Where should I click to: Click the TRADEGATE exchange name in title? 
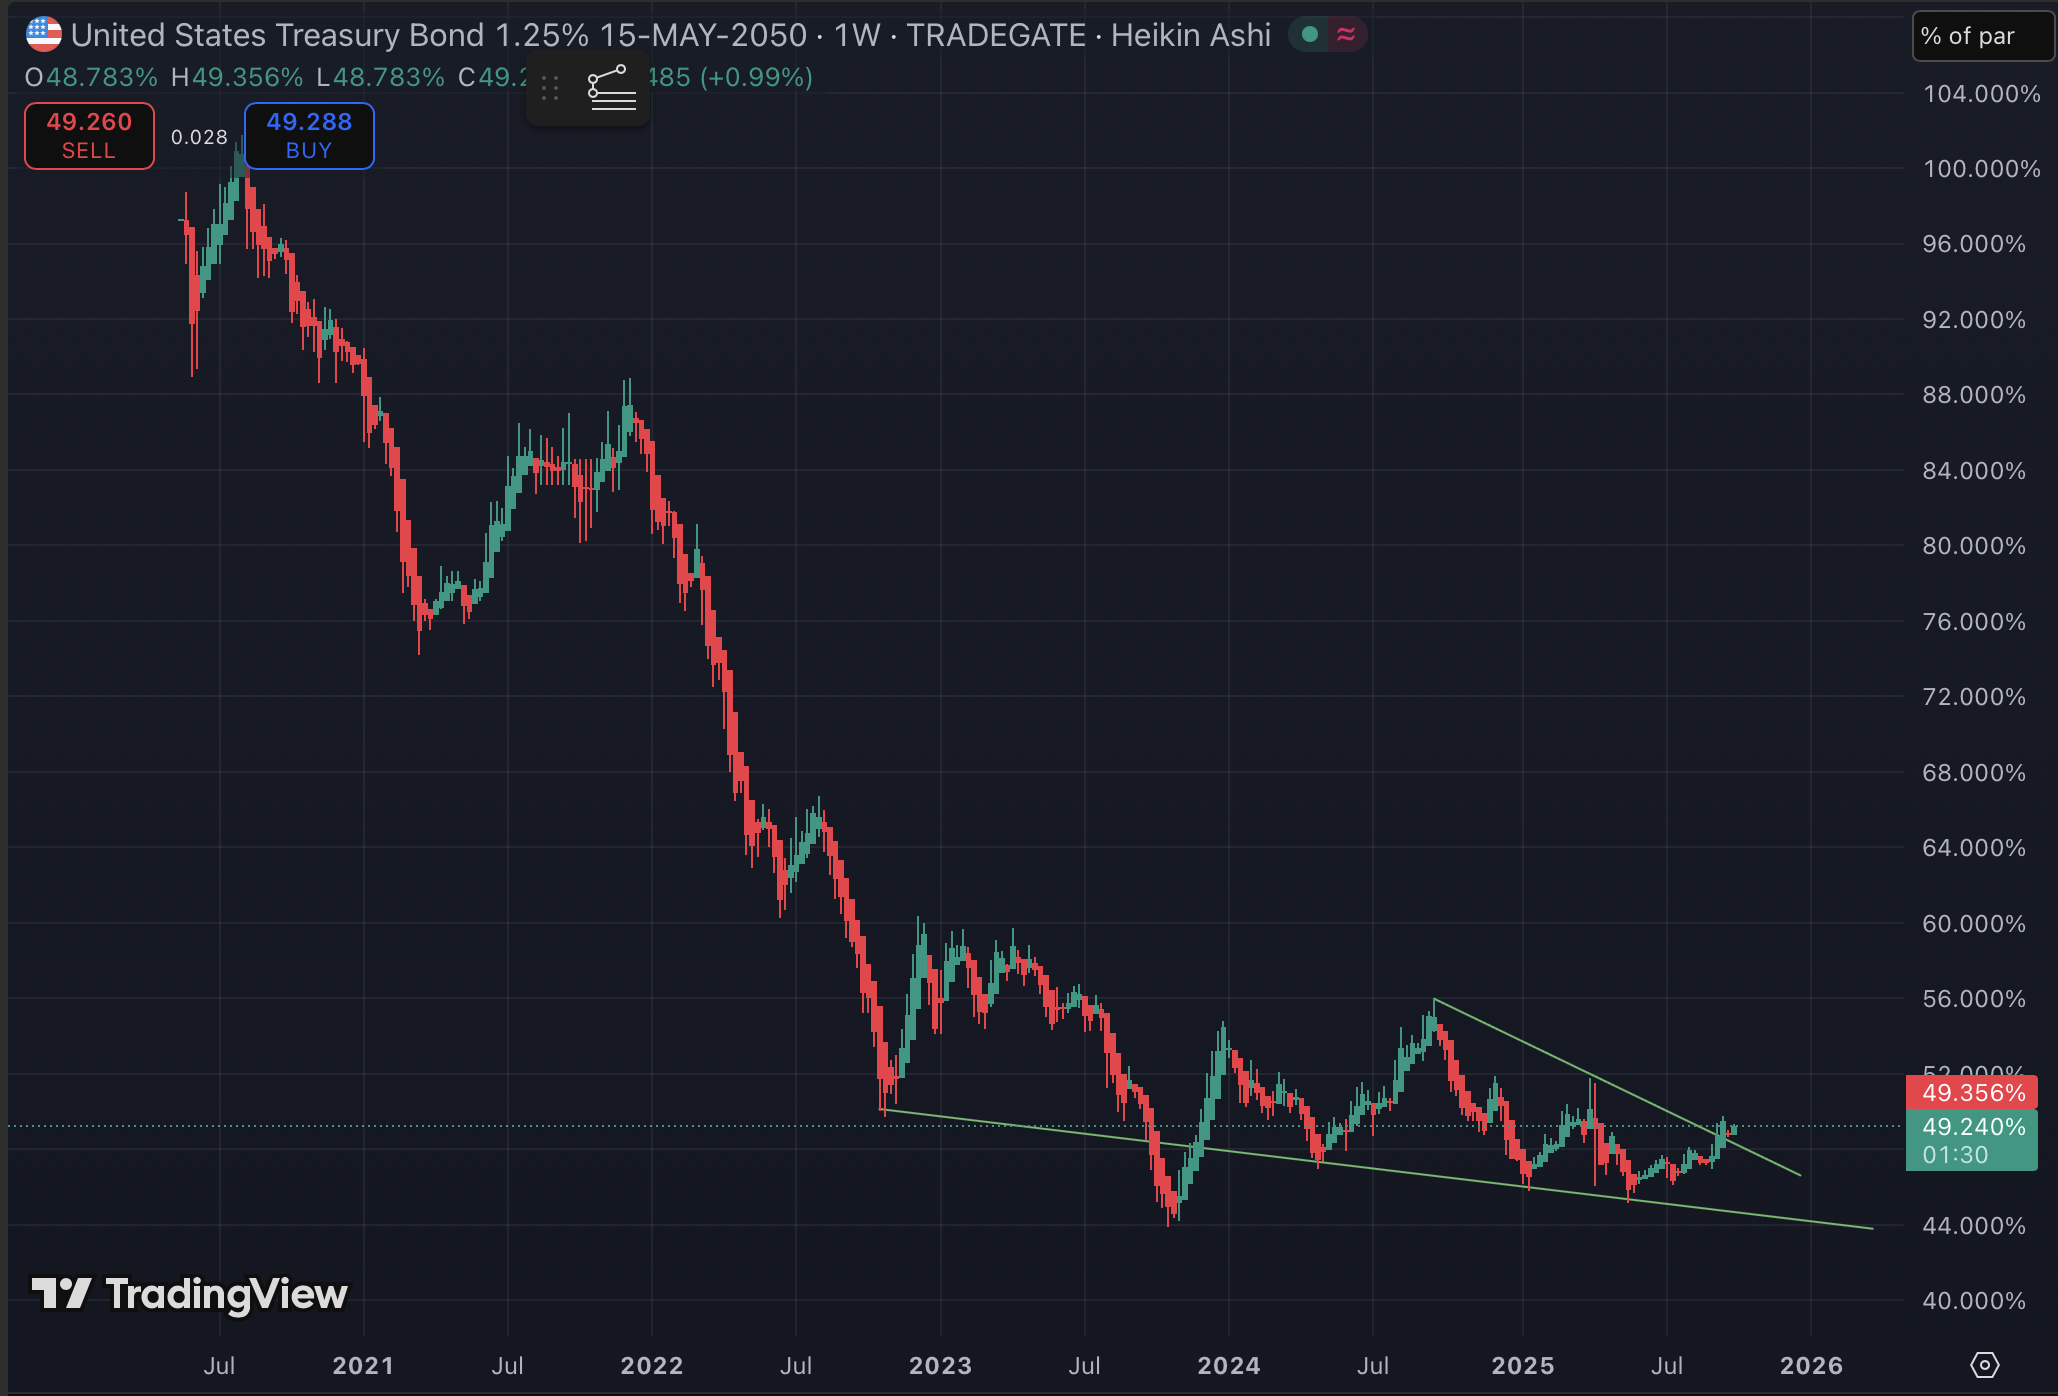pos(995,35)
